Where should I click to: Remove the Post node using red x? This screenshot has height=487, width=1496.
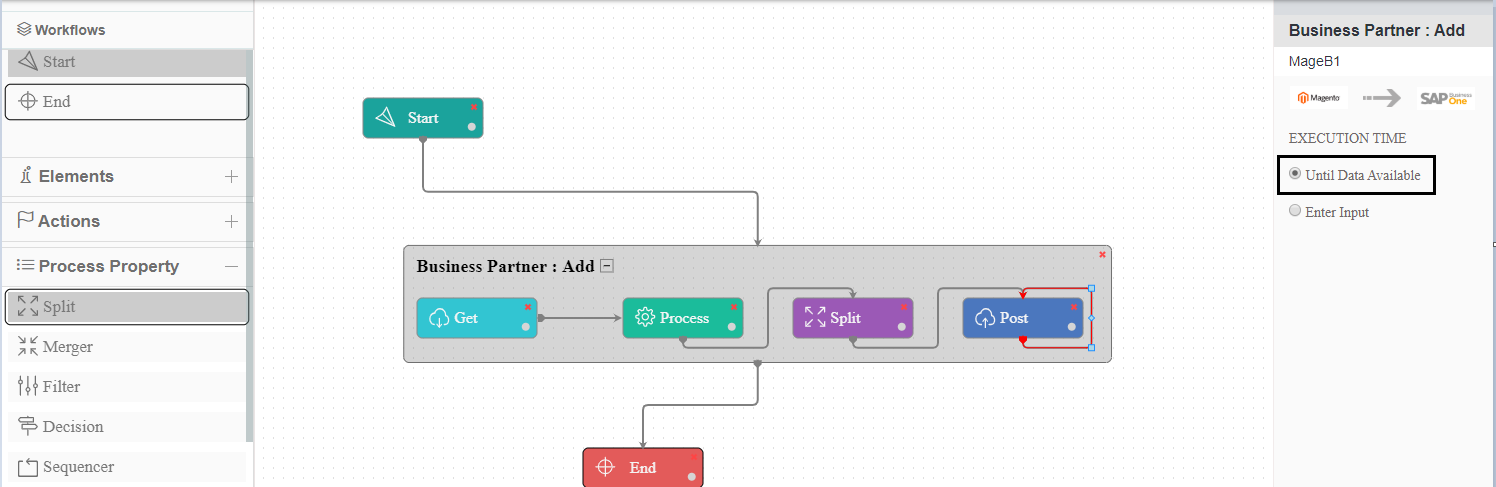(1073, 307)
